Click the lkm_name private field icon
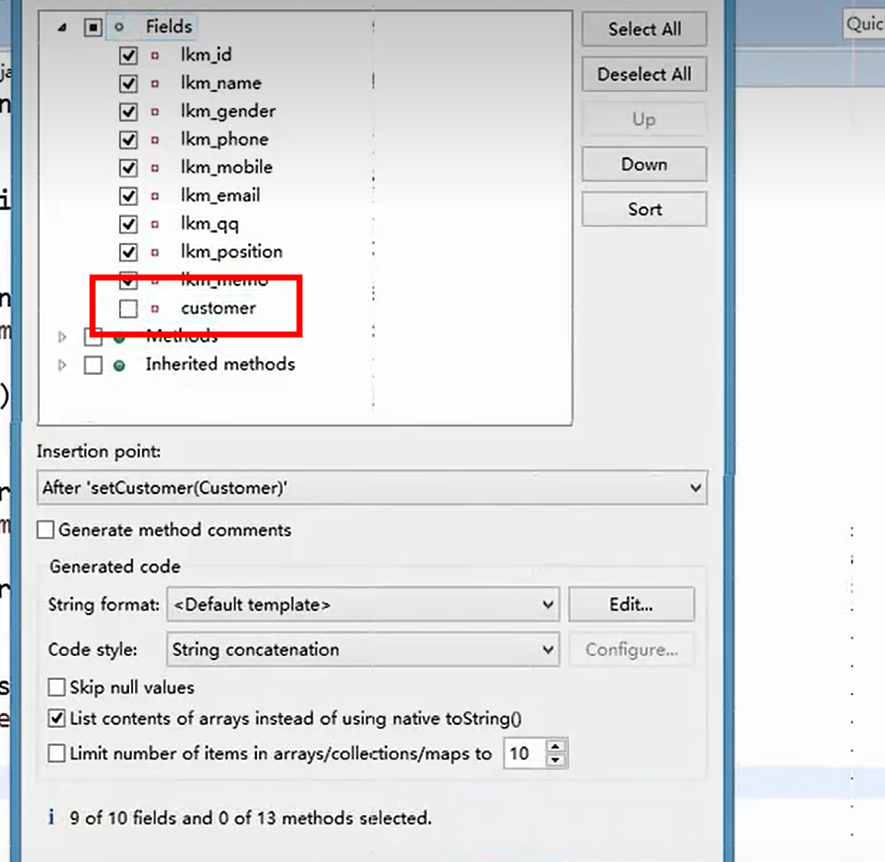The height and width of the screenshot is (862, 885). (x=155, y=84)
